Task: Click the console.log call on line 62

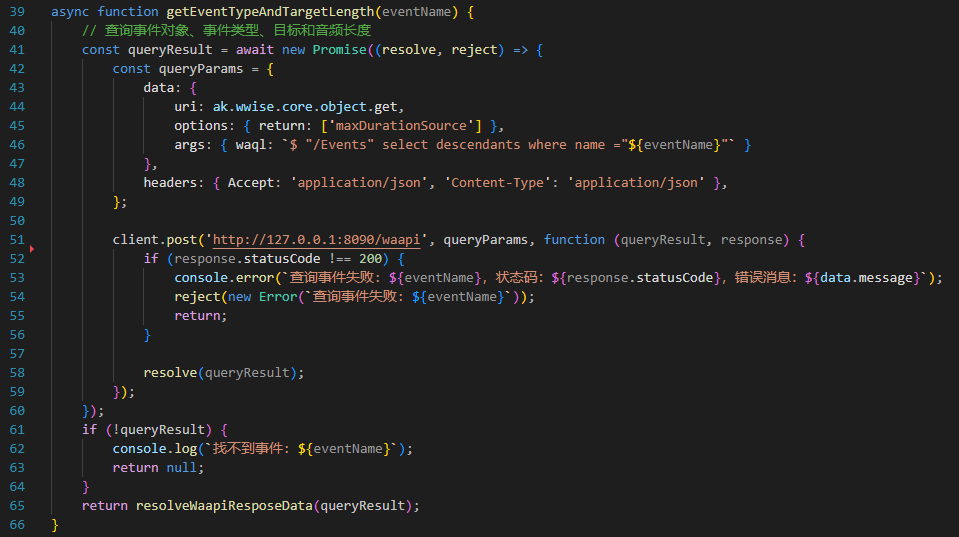Action: (x=162, y=448)
